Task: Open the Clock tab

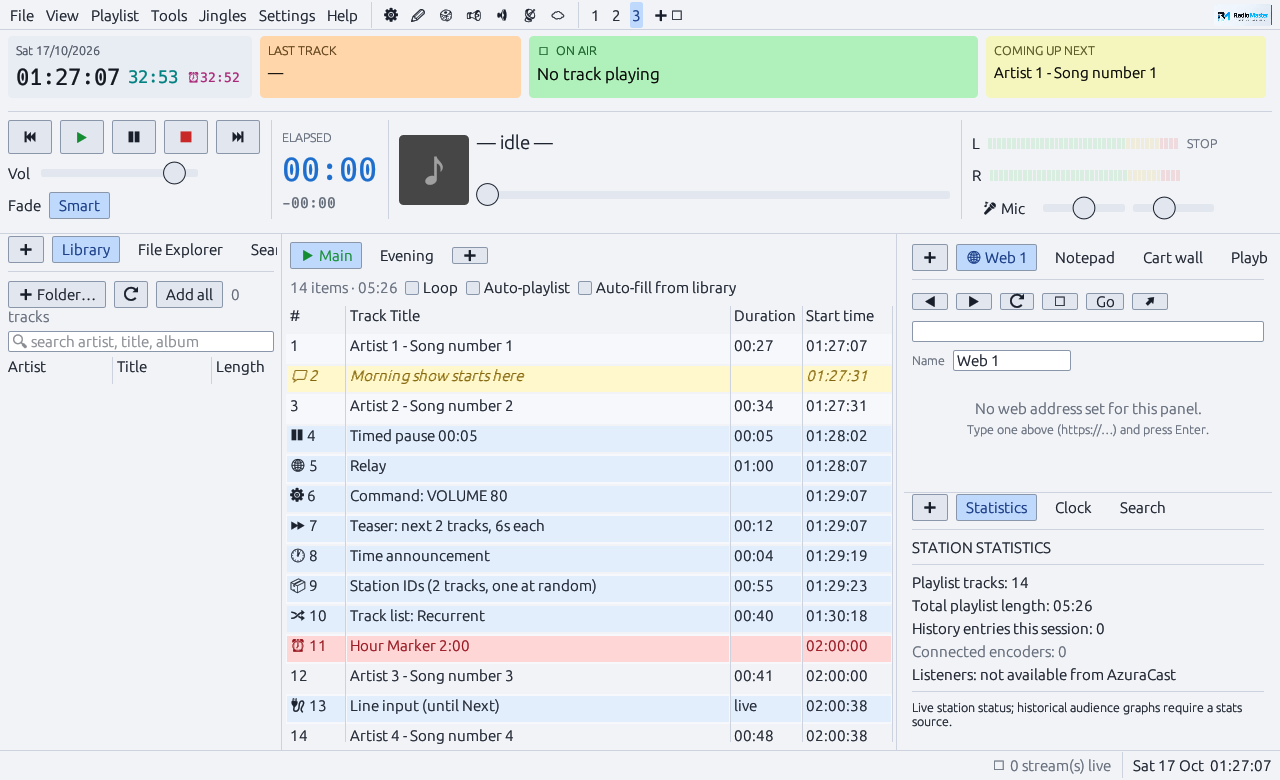Action: coord(1073,508)
